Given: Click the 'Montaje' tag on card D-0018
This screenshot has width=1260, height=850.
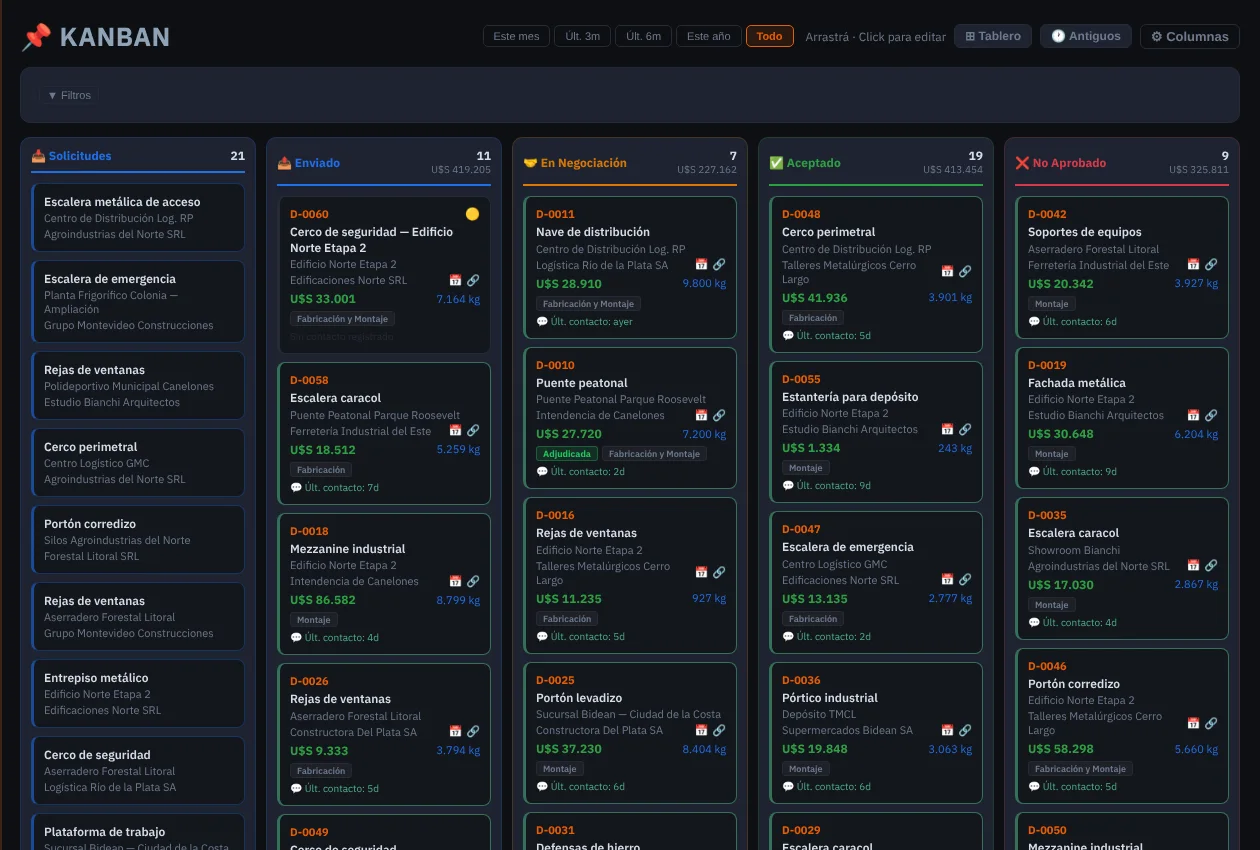Looking at the screenshot, I should (314, 620).
